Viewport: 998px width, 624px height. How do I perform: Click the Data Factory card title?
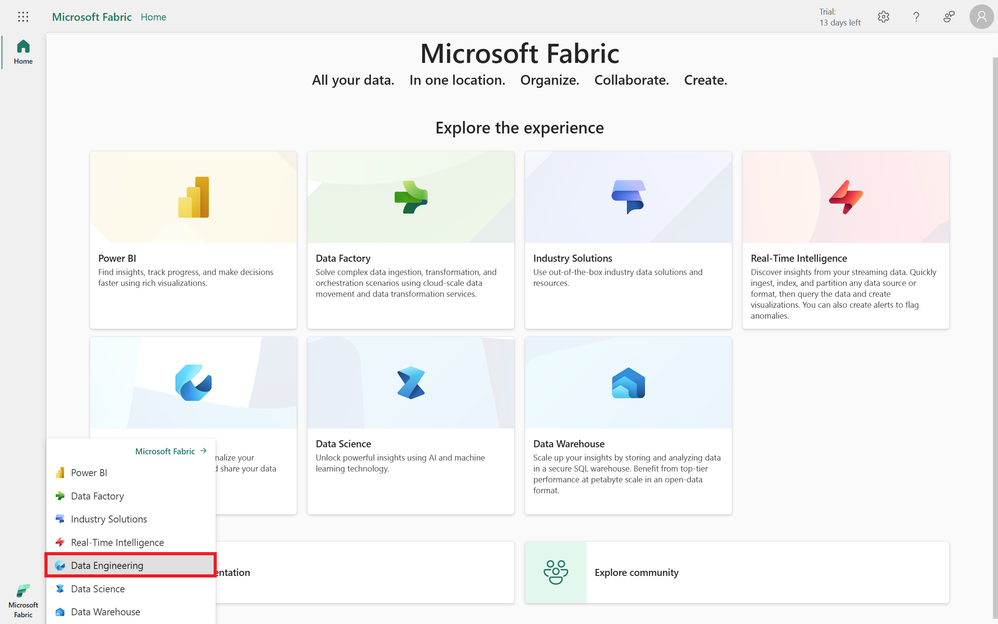(343, 258)
